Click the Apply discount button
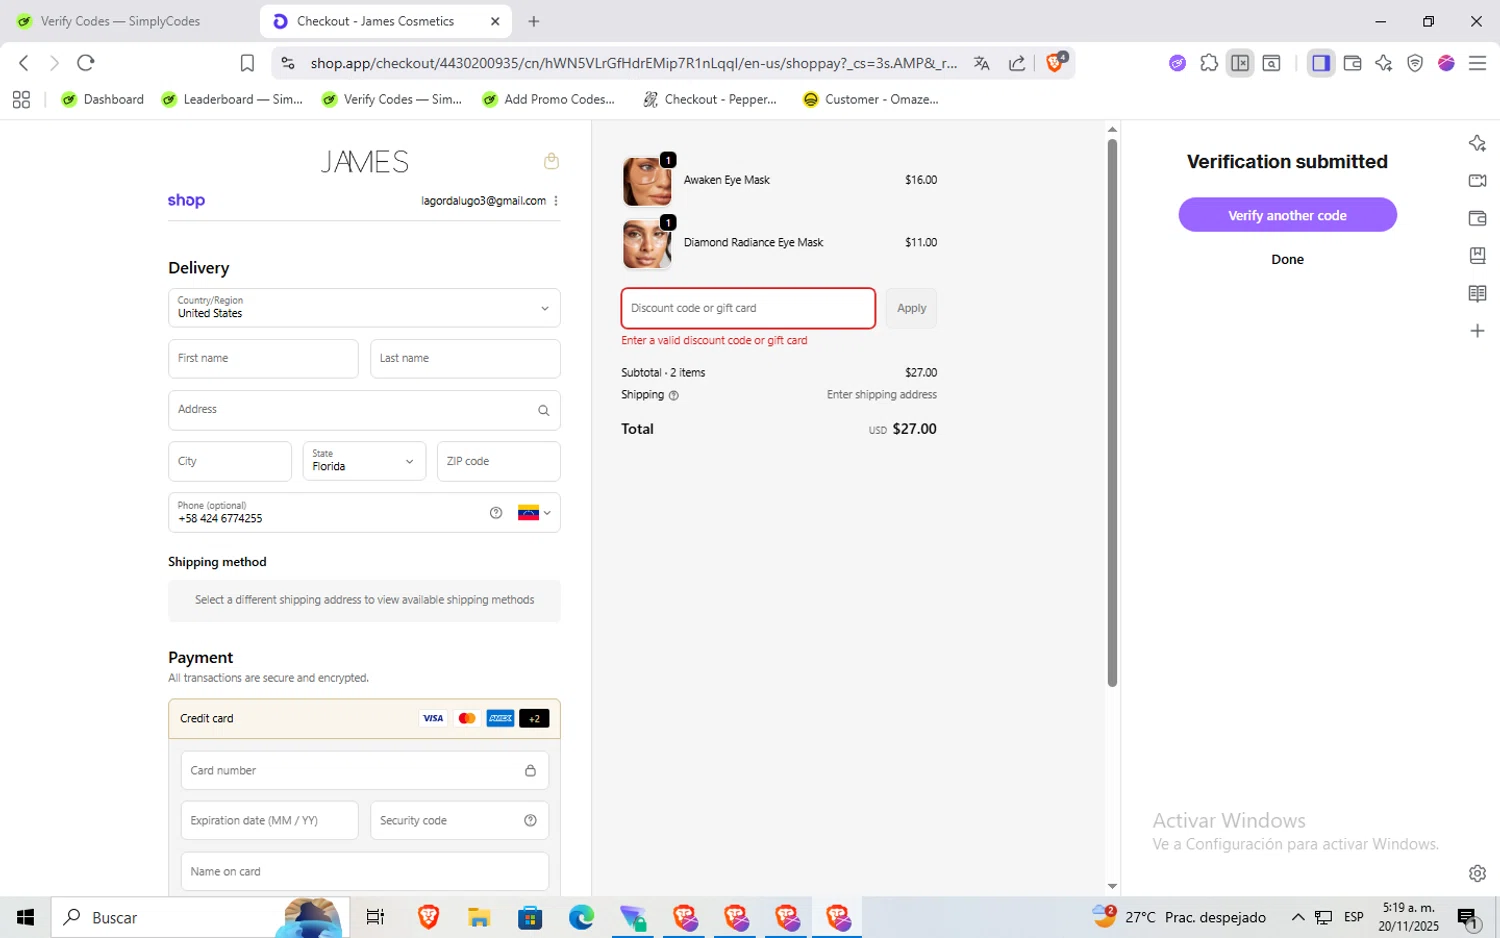1500x938 pixels. (911, 308)
